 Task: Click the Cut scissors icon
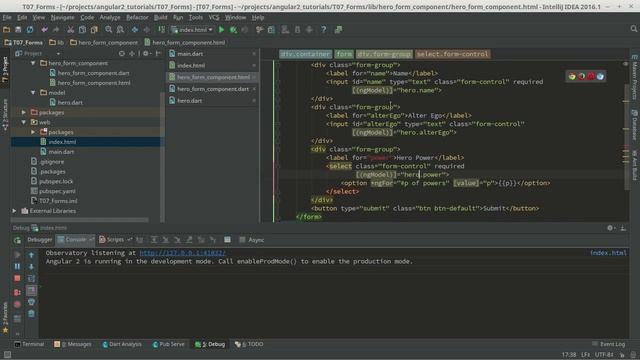(x=71, y=30)
